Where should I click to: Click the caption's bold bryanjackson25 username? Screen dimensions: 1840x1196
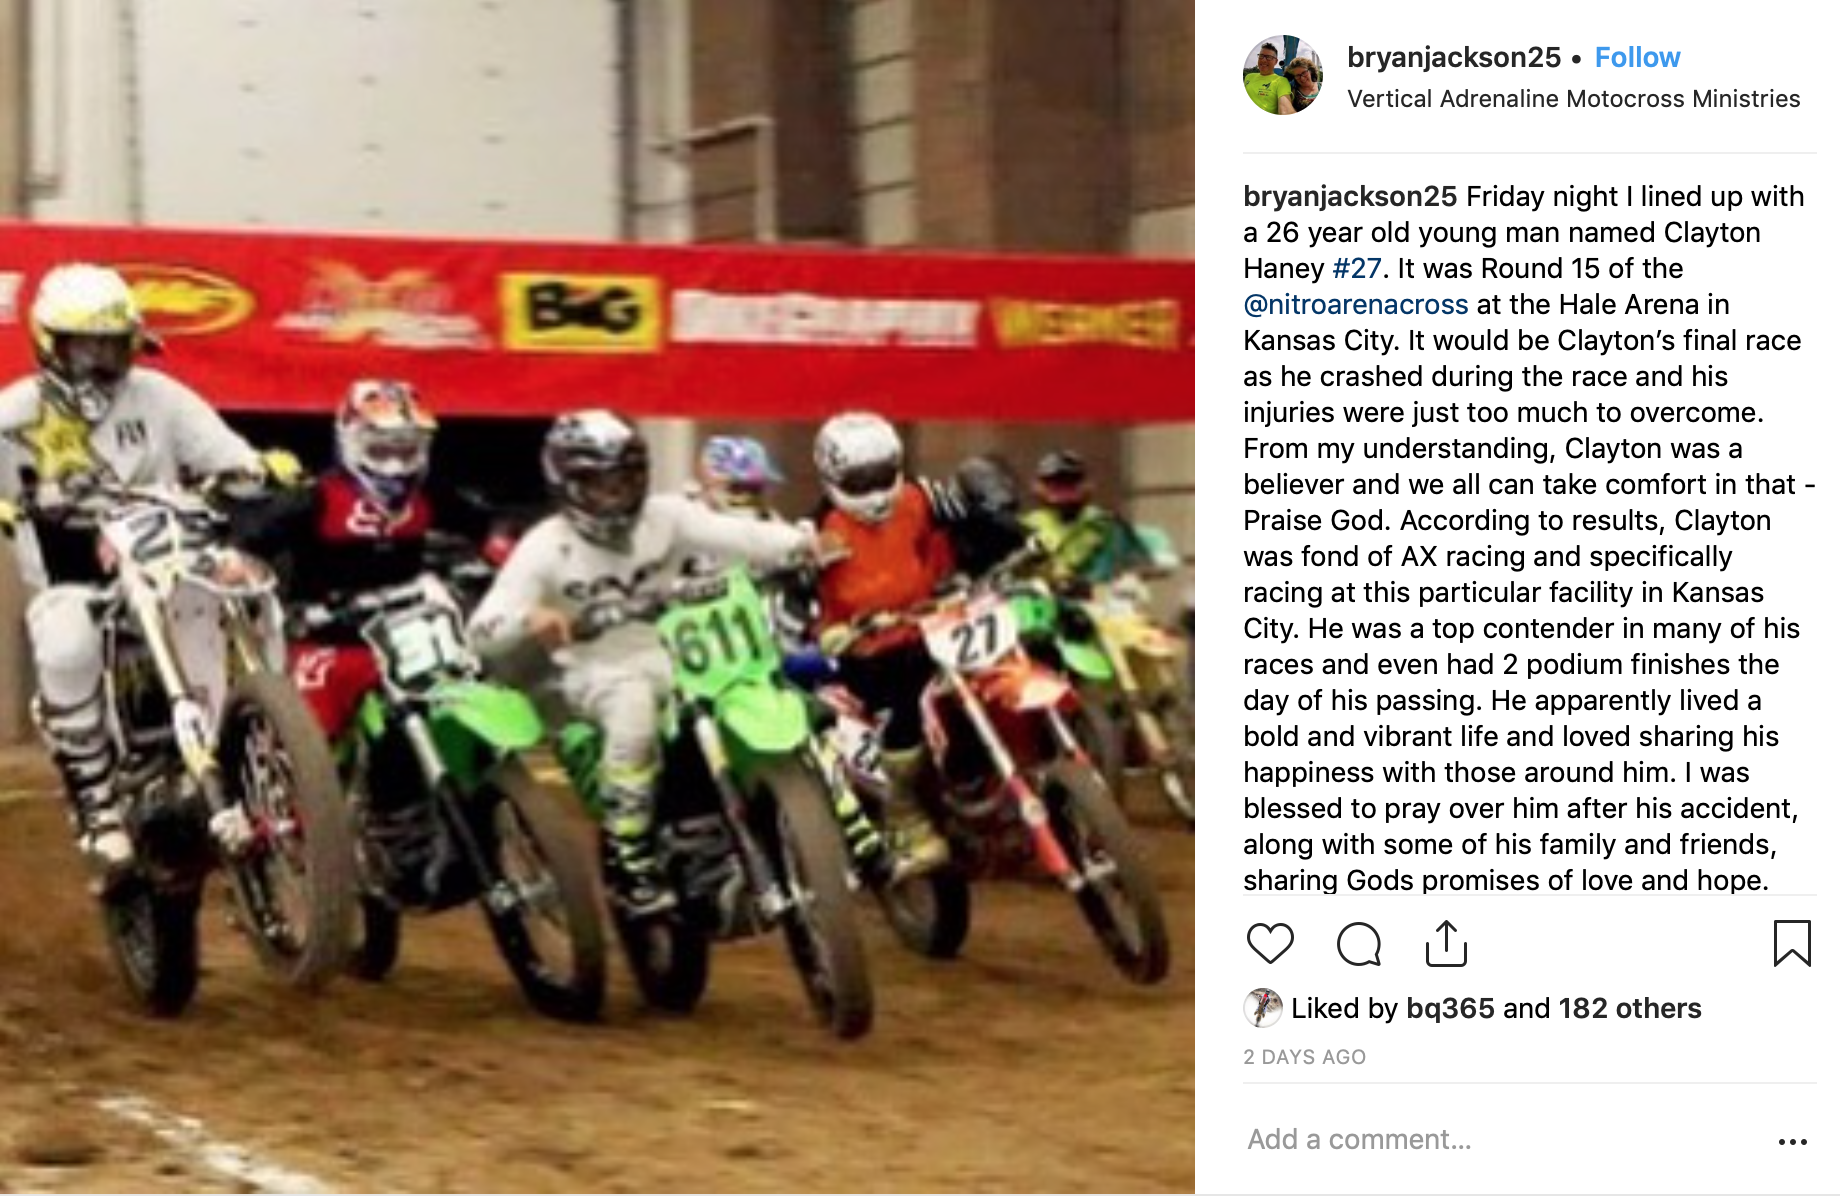click(1350, 196)
